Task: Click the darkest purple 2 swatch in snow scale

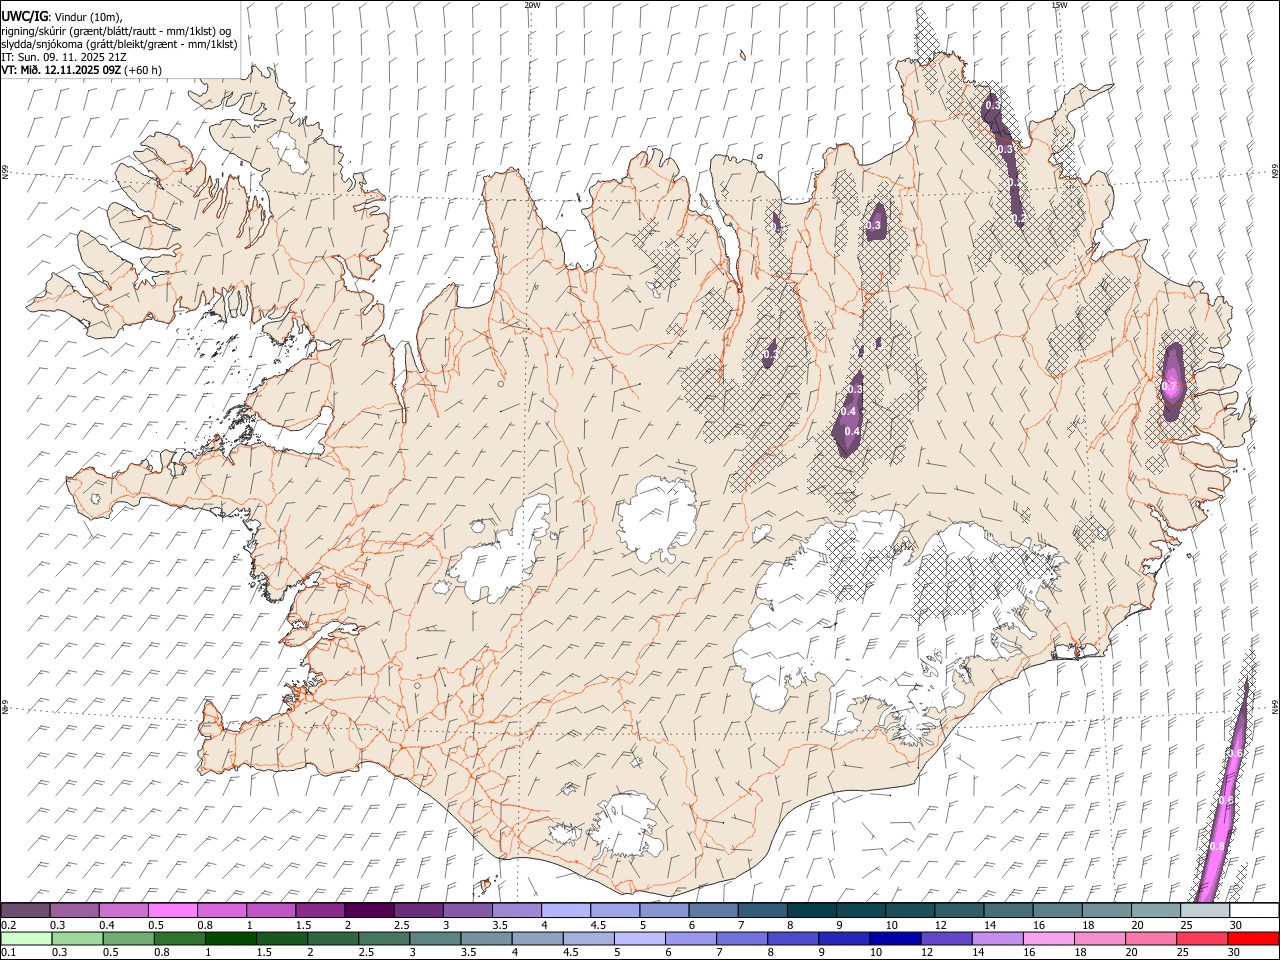Action: pos(369,911)
